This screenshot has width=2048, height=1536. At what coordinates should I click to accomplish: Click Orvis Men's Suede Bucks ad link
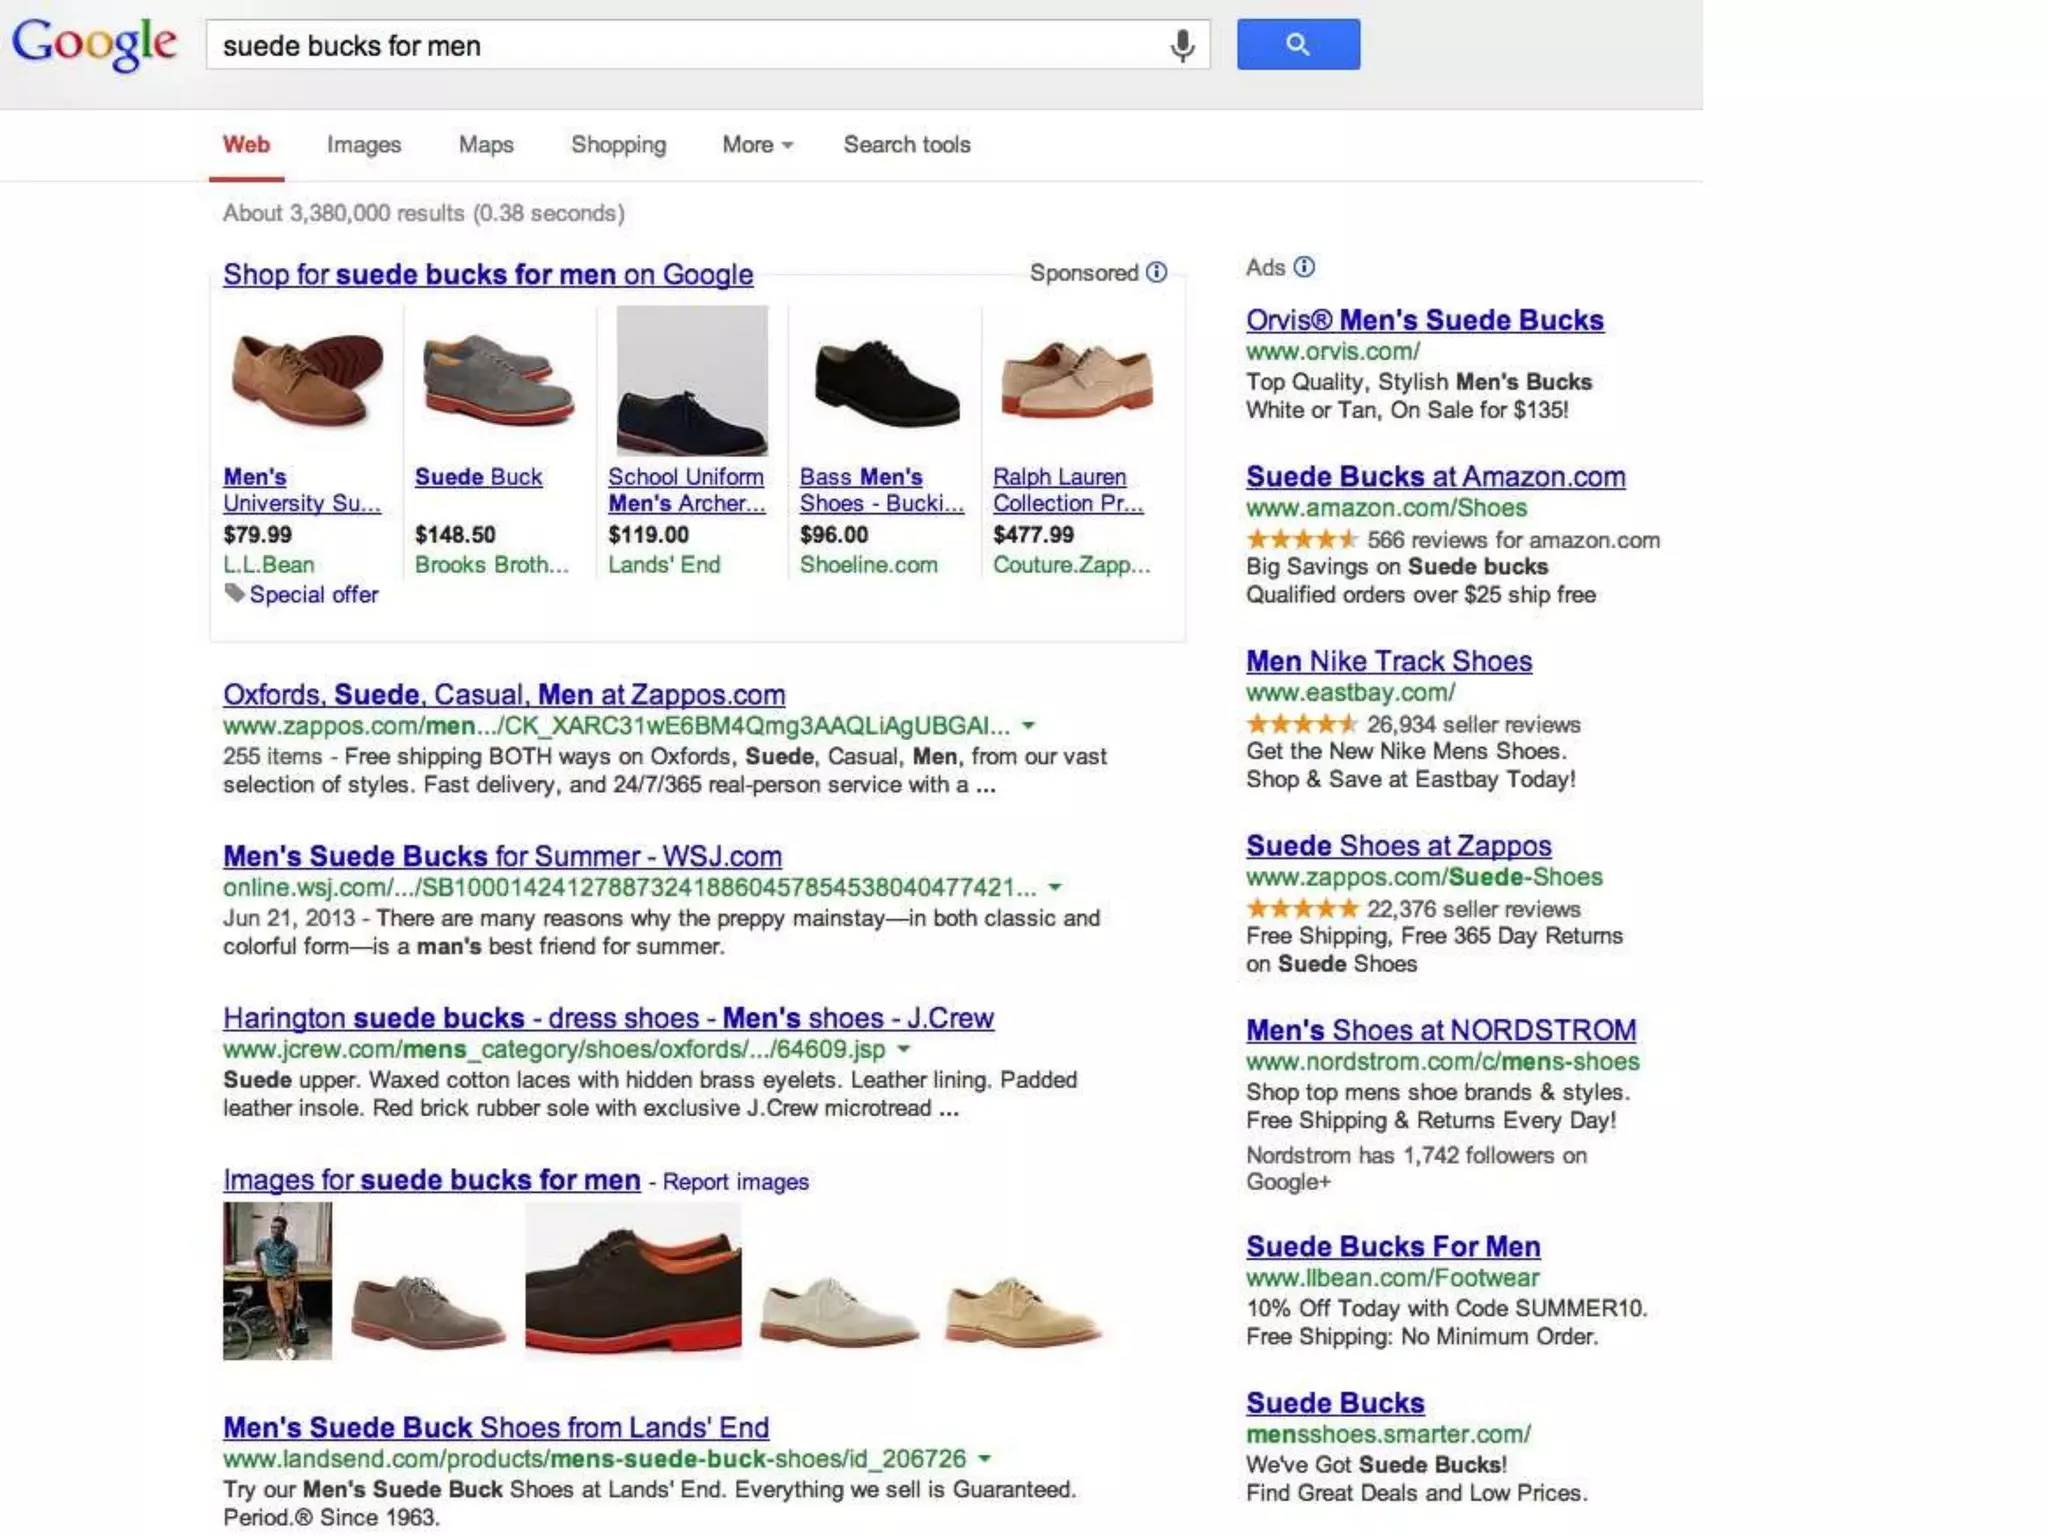tap(1424, 320)
